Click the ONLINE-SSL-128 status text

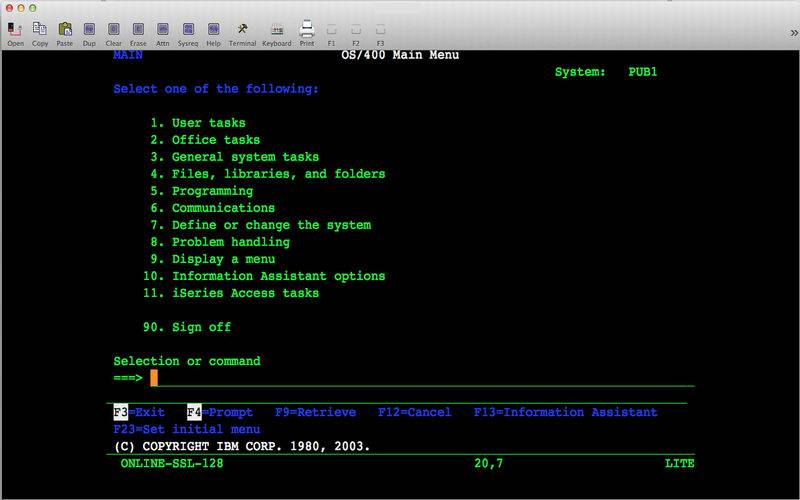tap(172, 463)
